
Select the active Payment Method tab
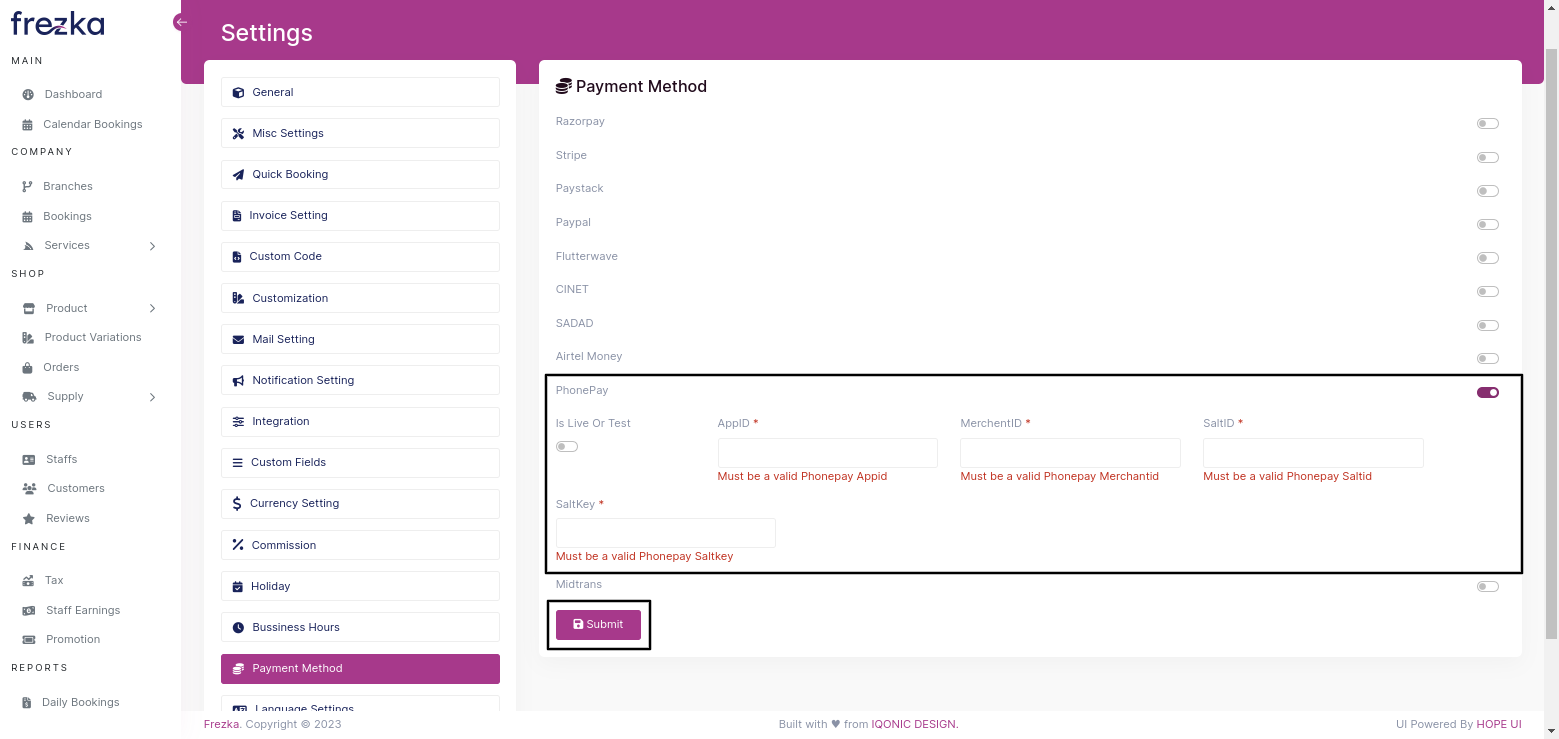(x=360, y=669)
